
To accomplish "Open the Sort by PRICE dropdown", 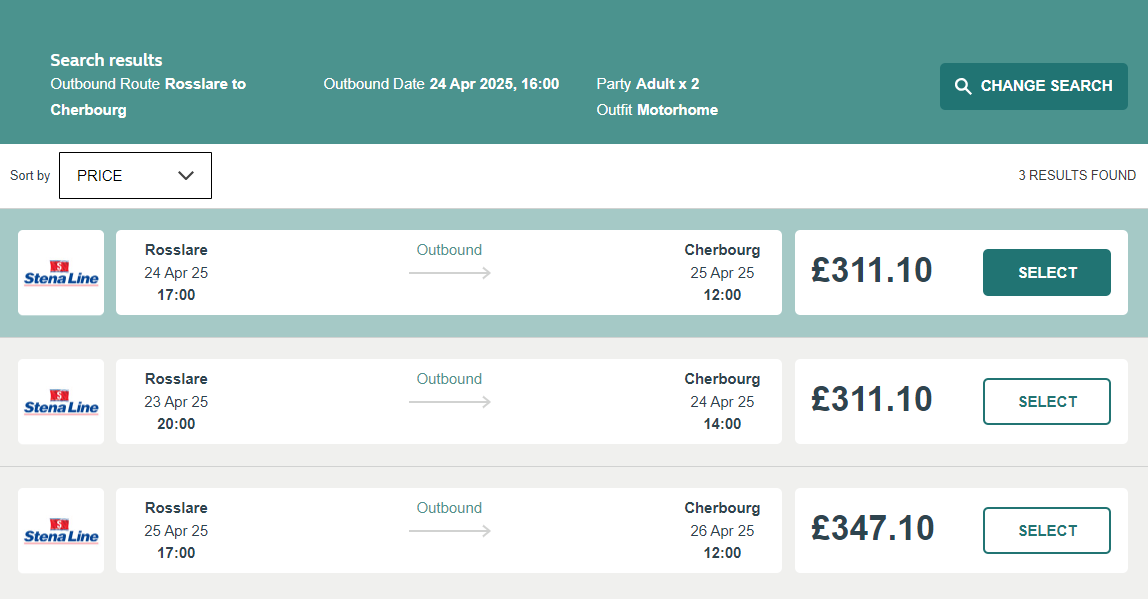I will point(135,176).
